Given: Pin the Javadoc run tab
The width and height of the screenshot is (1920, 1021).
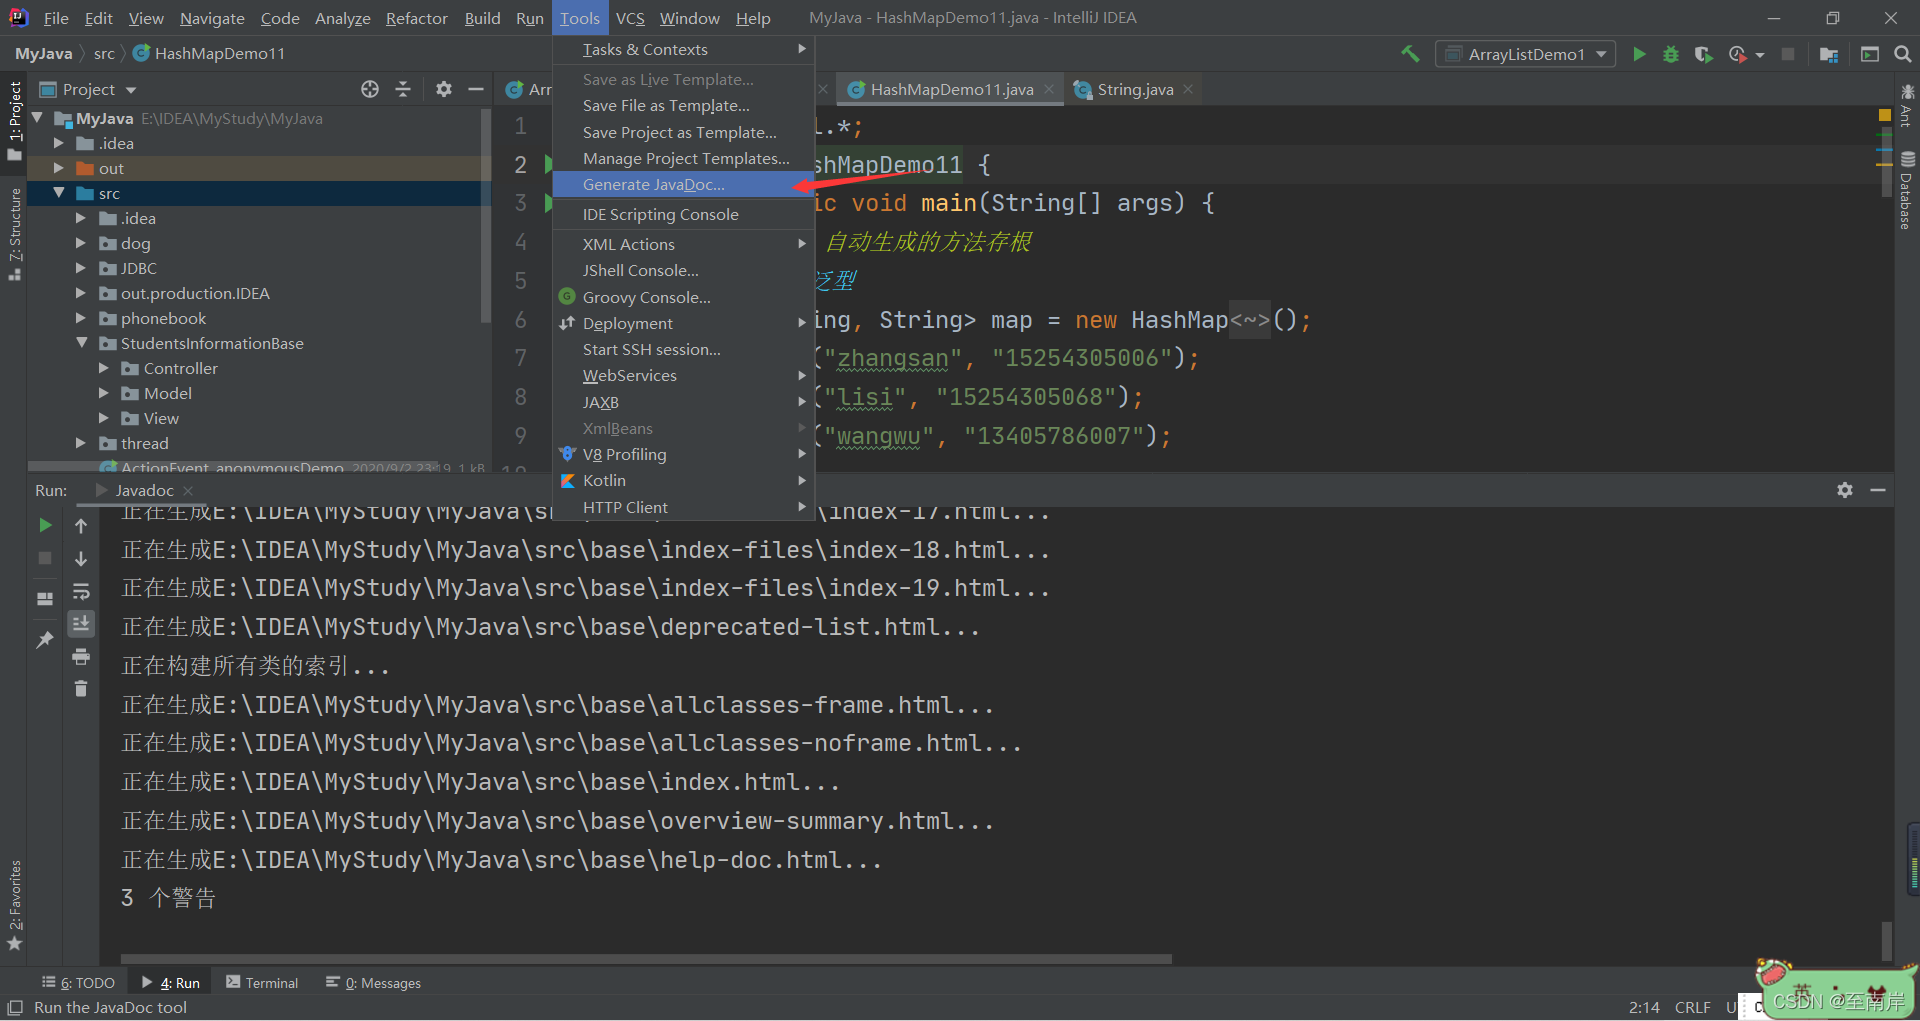Looking at the screenshot, I should 45,640.
